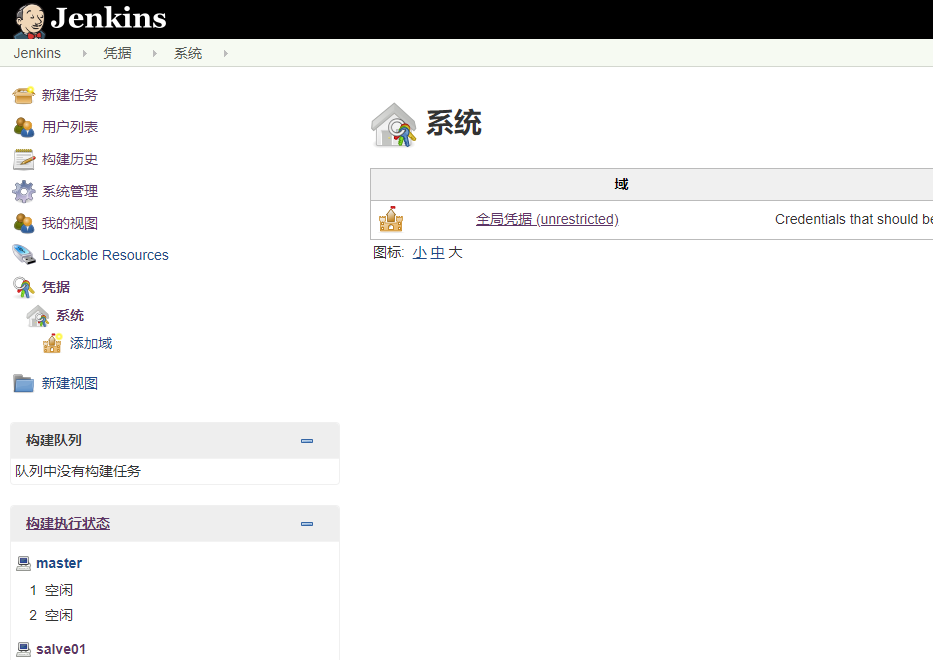Open 构建历史 link
The width and height of the screenshot is (933, 660).
70,159
